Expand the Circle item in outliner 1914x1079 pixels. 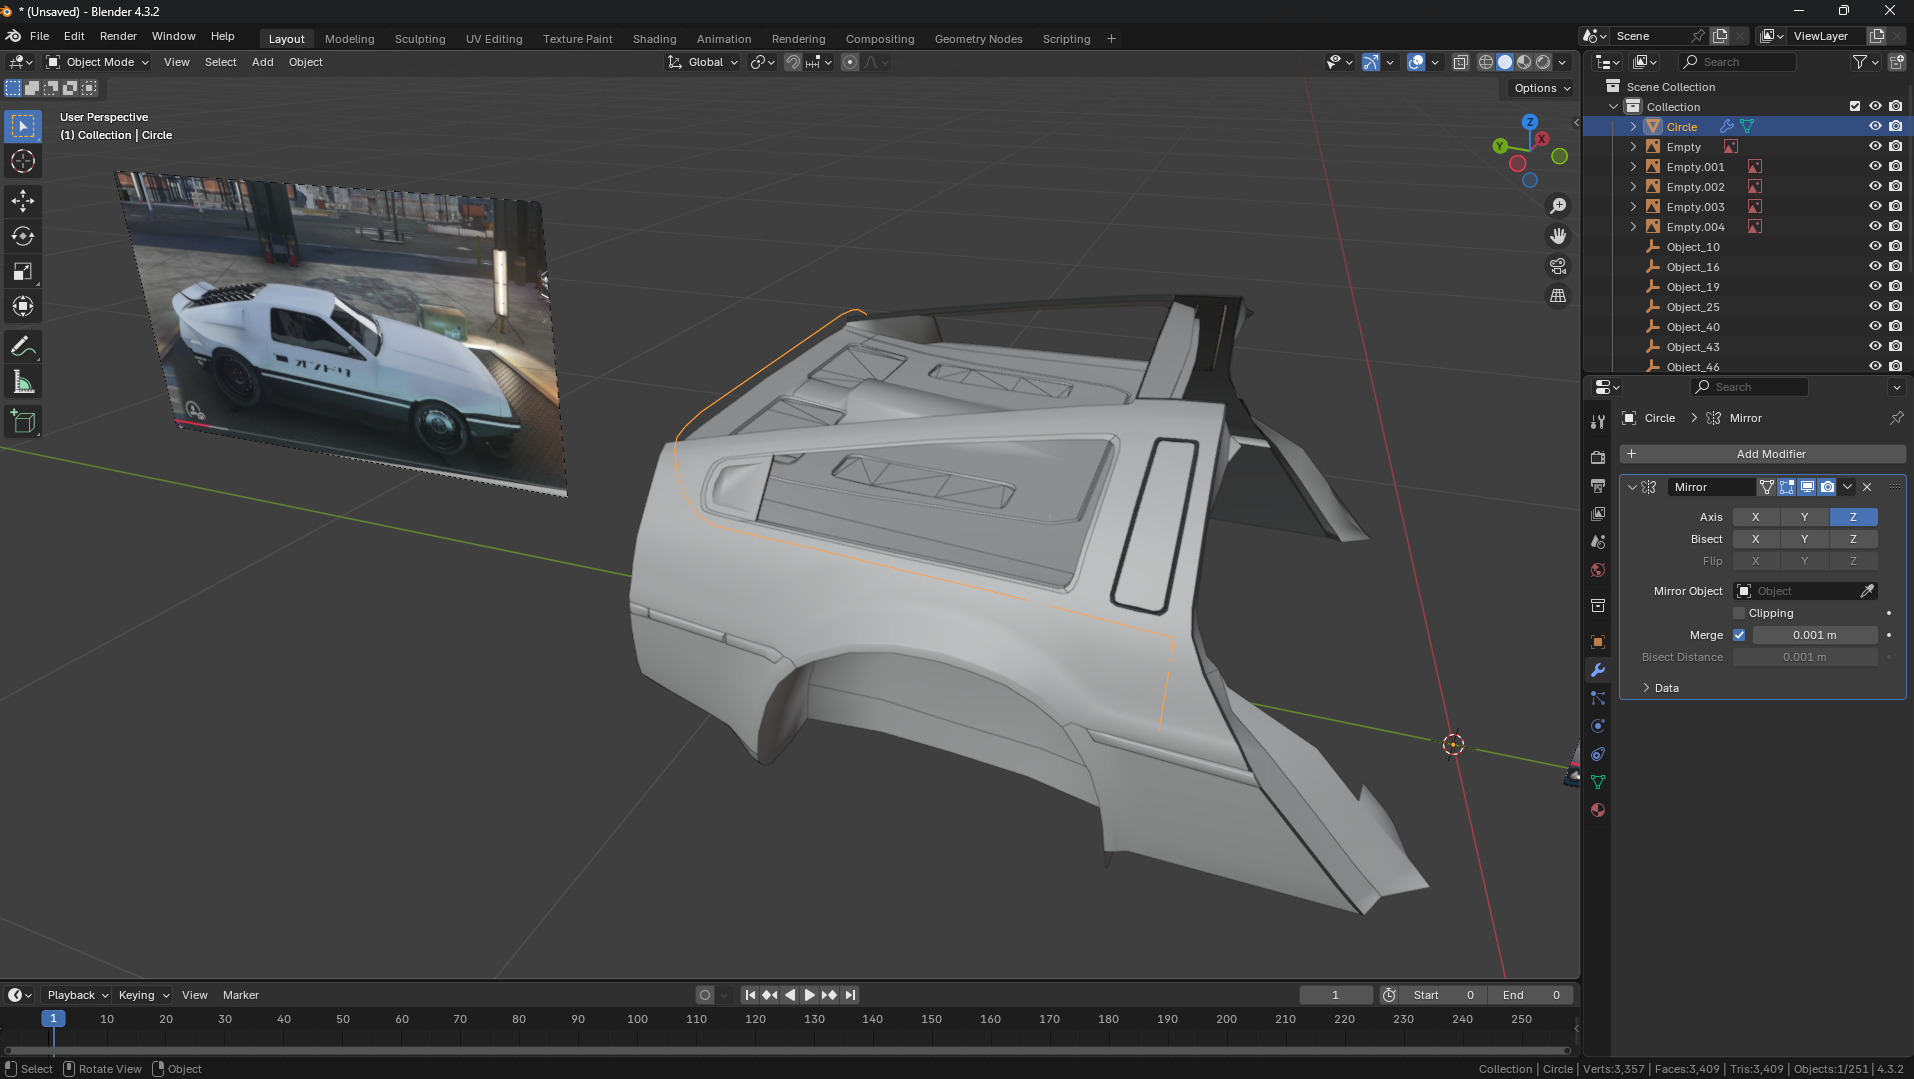coord(1633,127)
